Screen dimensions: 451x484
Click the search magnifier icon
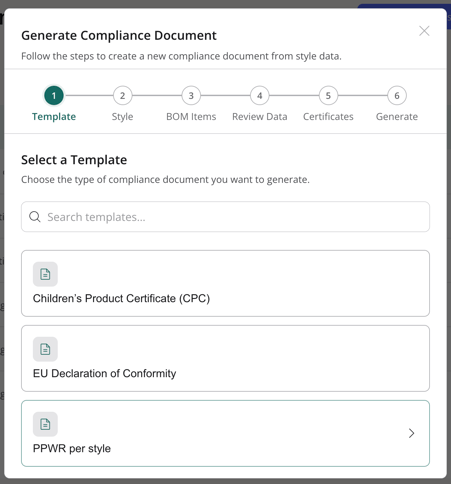click(35, 217)
